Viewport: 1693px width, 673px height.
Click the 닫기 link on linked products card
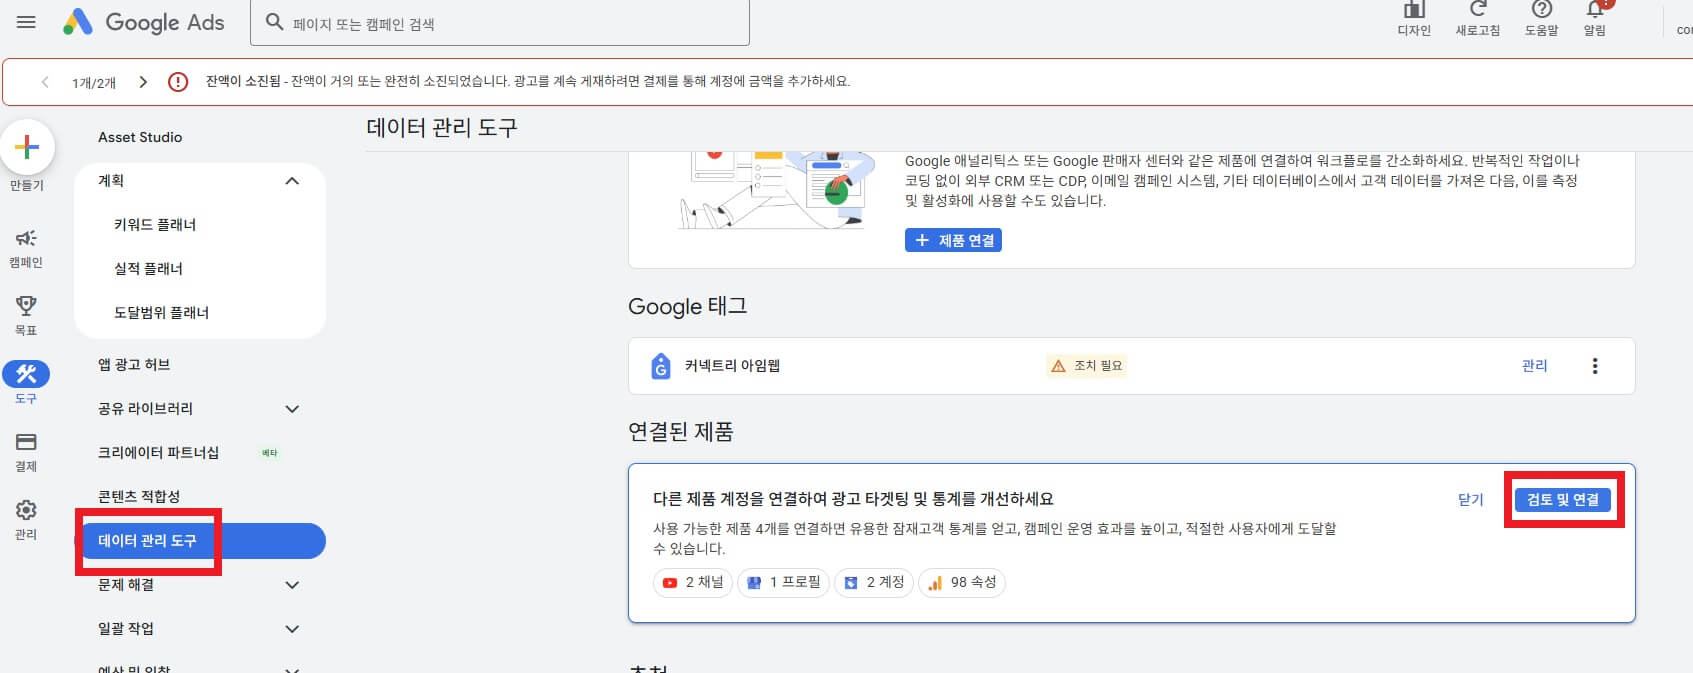[x=1470, y=500]
